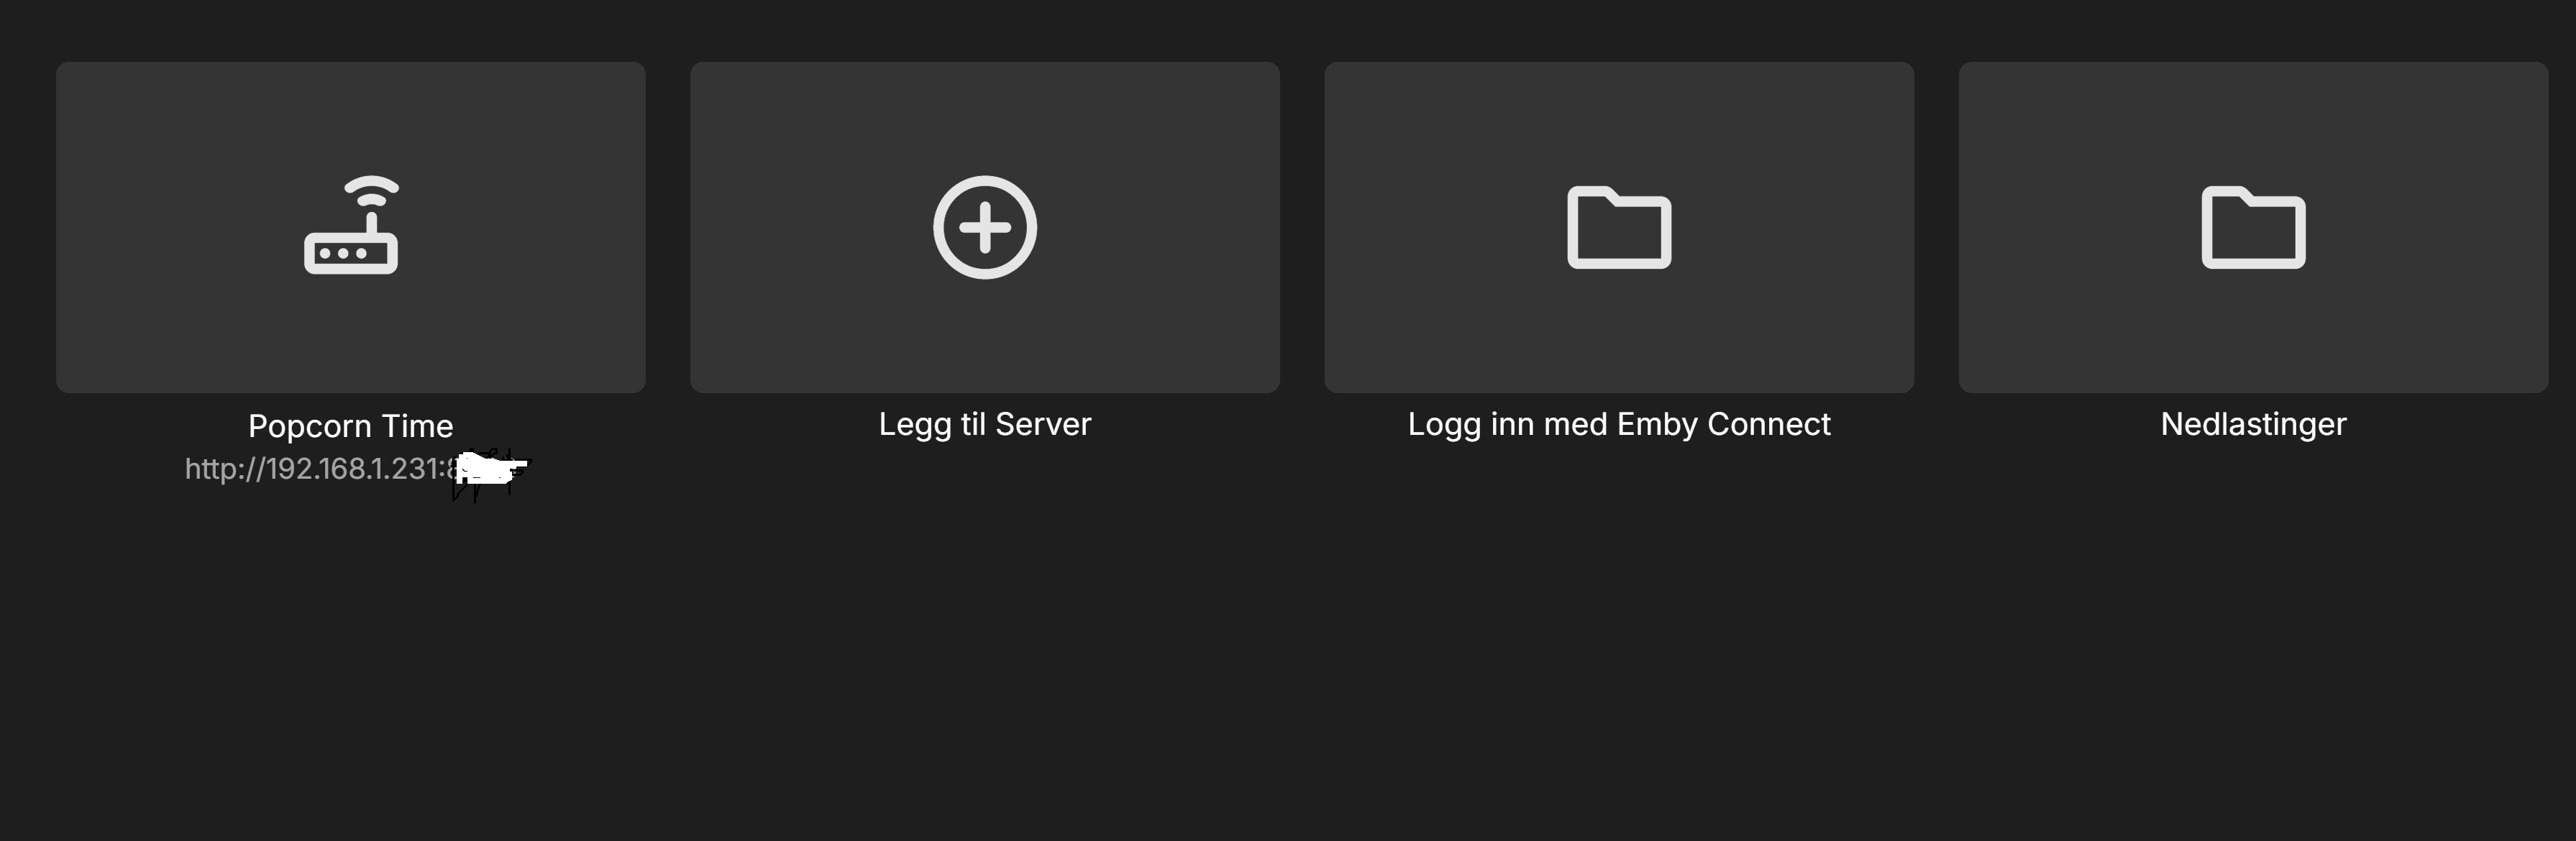Screen dimensions: 2576x841
Task: Click the folder icon above Nedlastinger label
Action: click(x=2253, y=228)
